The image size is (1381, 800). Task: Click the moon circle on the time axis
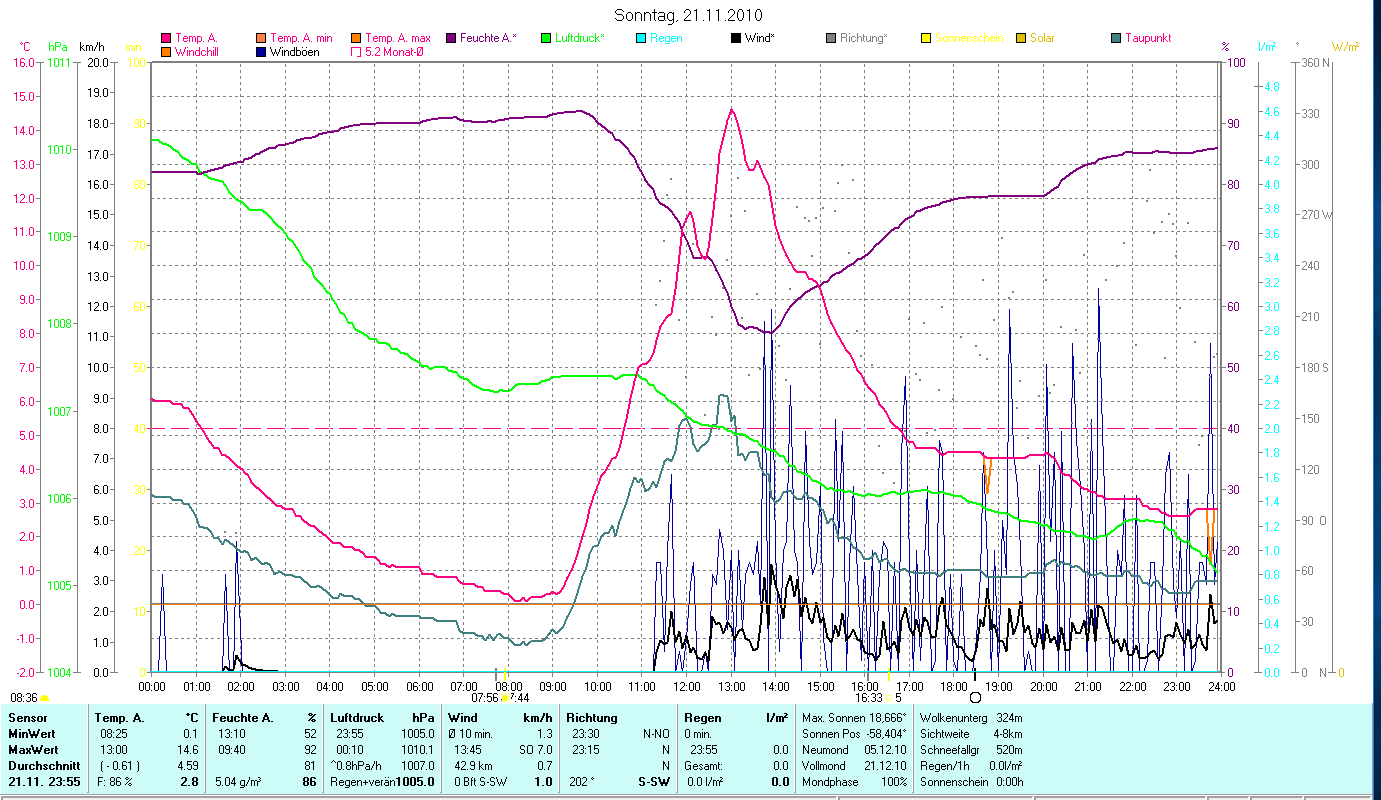point(976,697)
